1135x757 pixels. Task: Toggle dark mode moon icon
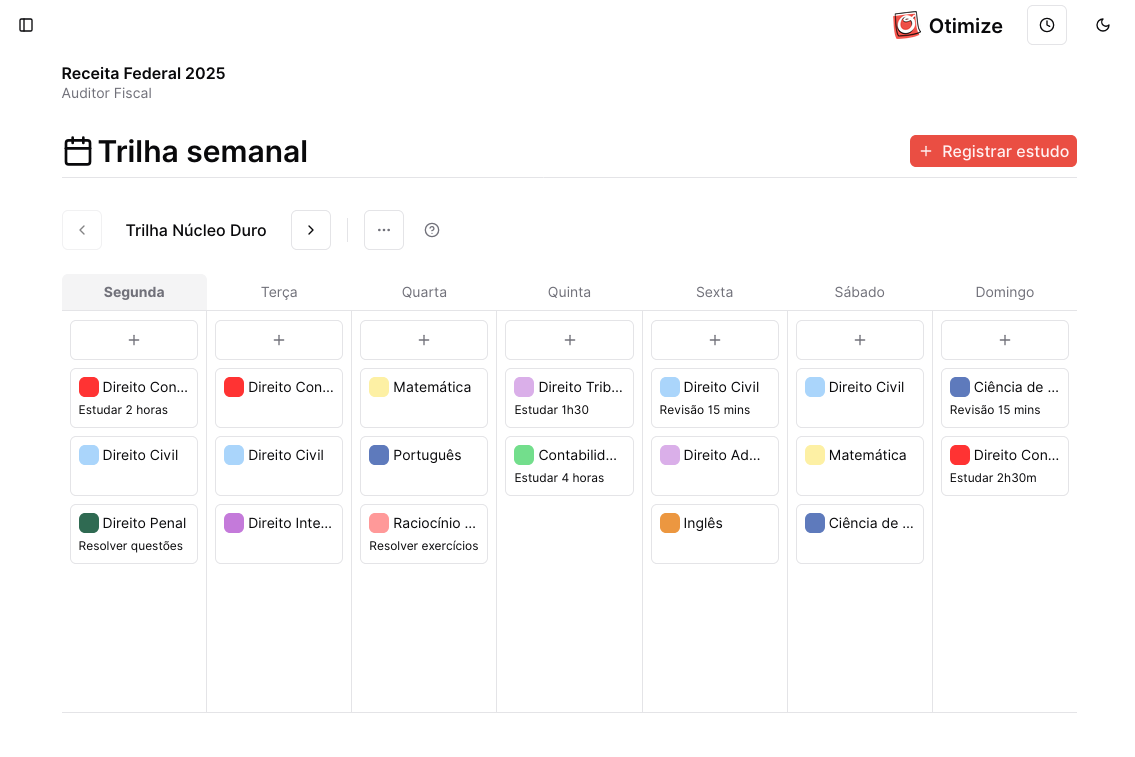[1103, 25]
